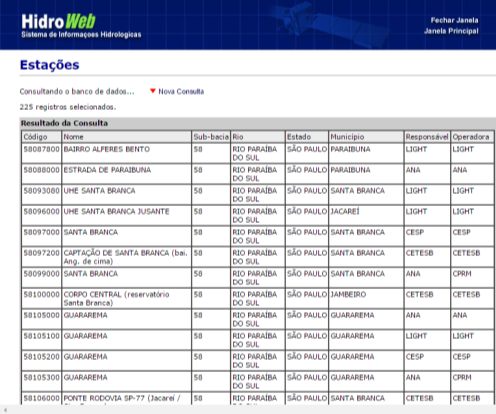Click CPRM operadora in row 58105300
This screenshot has width=496, height=414.
tap(462, 377)
